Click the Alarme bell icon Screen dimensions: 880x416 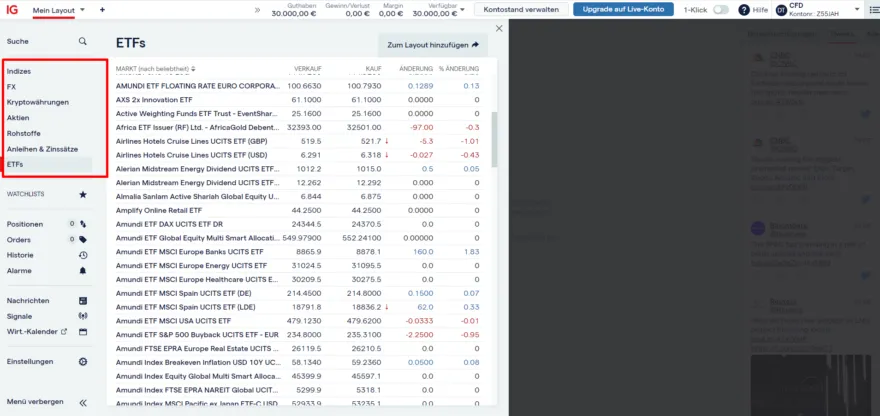tap(83, 271)
